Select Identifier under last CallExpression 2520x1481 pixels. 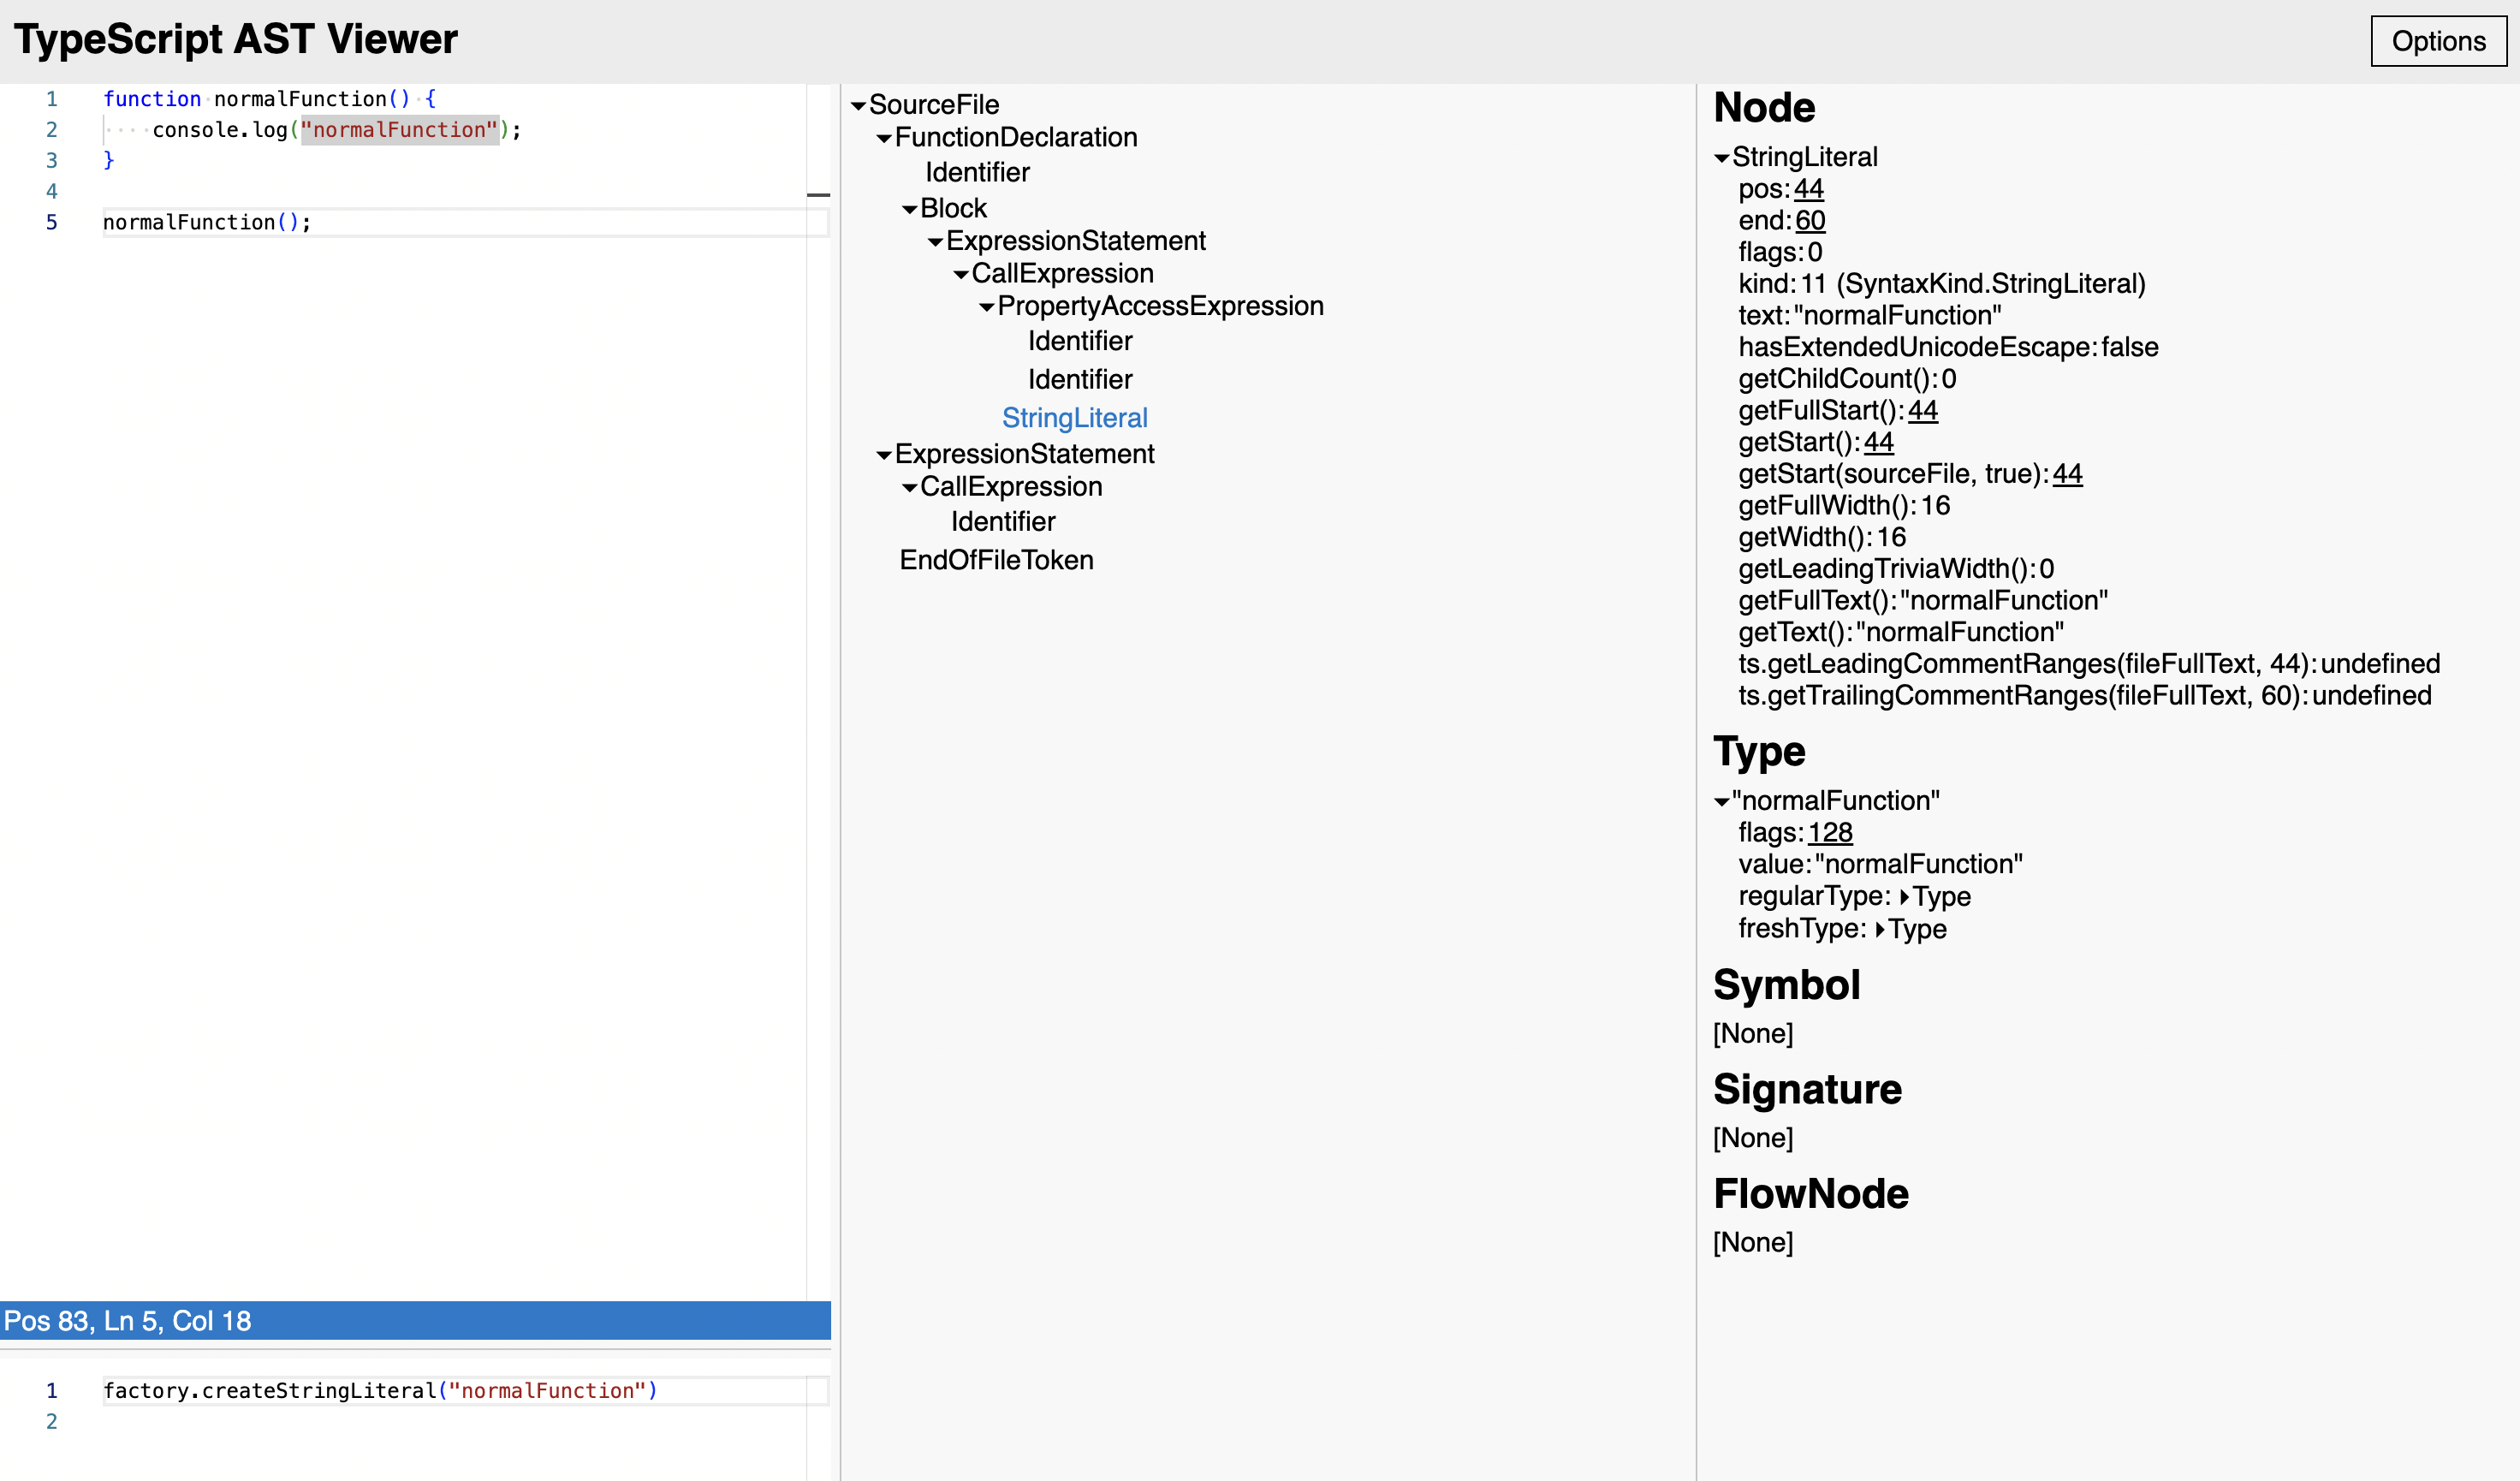point(1003,521)
